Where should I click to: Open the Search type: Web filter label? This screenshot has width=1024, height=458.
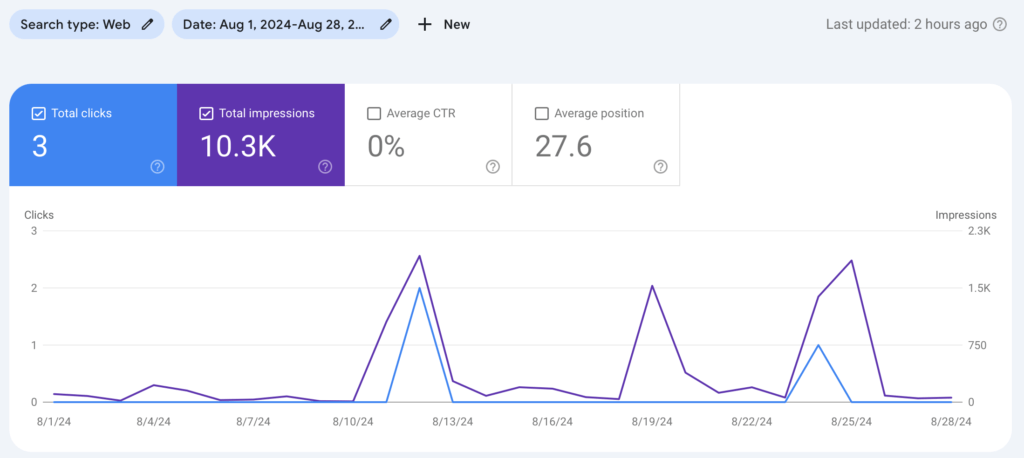(x=76, y=24)
